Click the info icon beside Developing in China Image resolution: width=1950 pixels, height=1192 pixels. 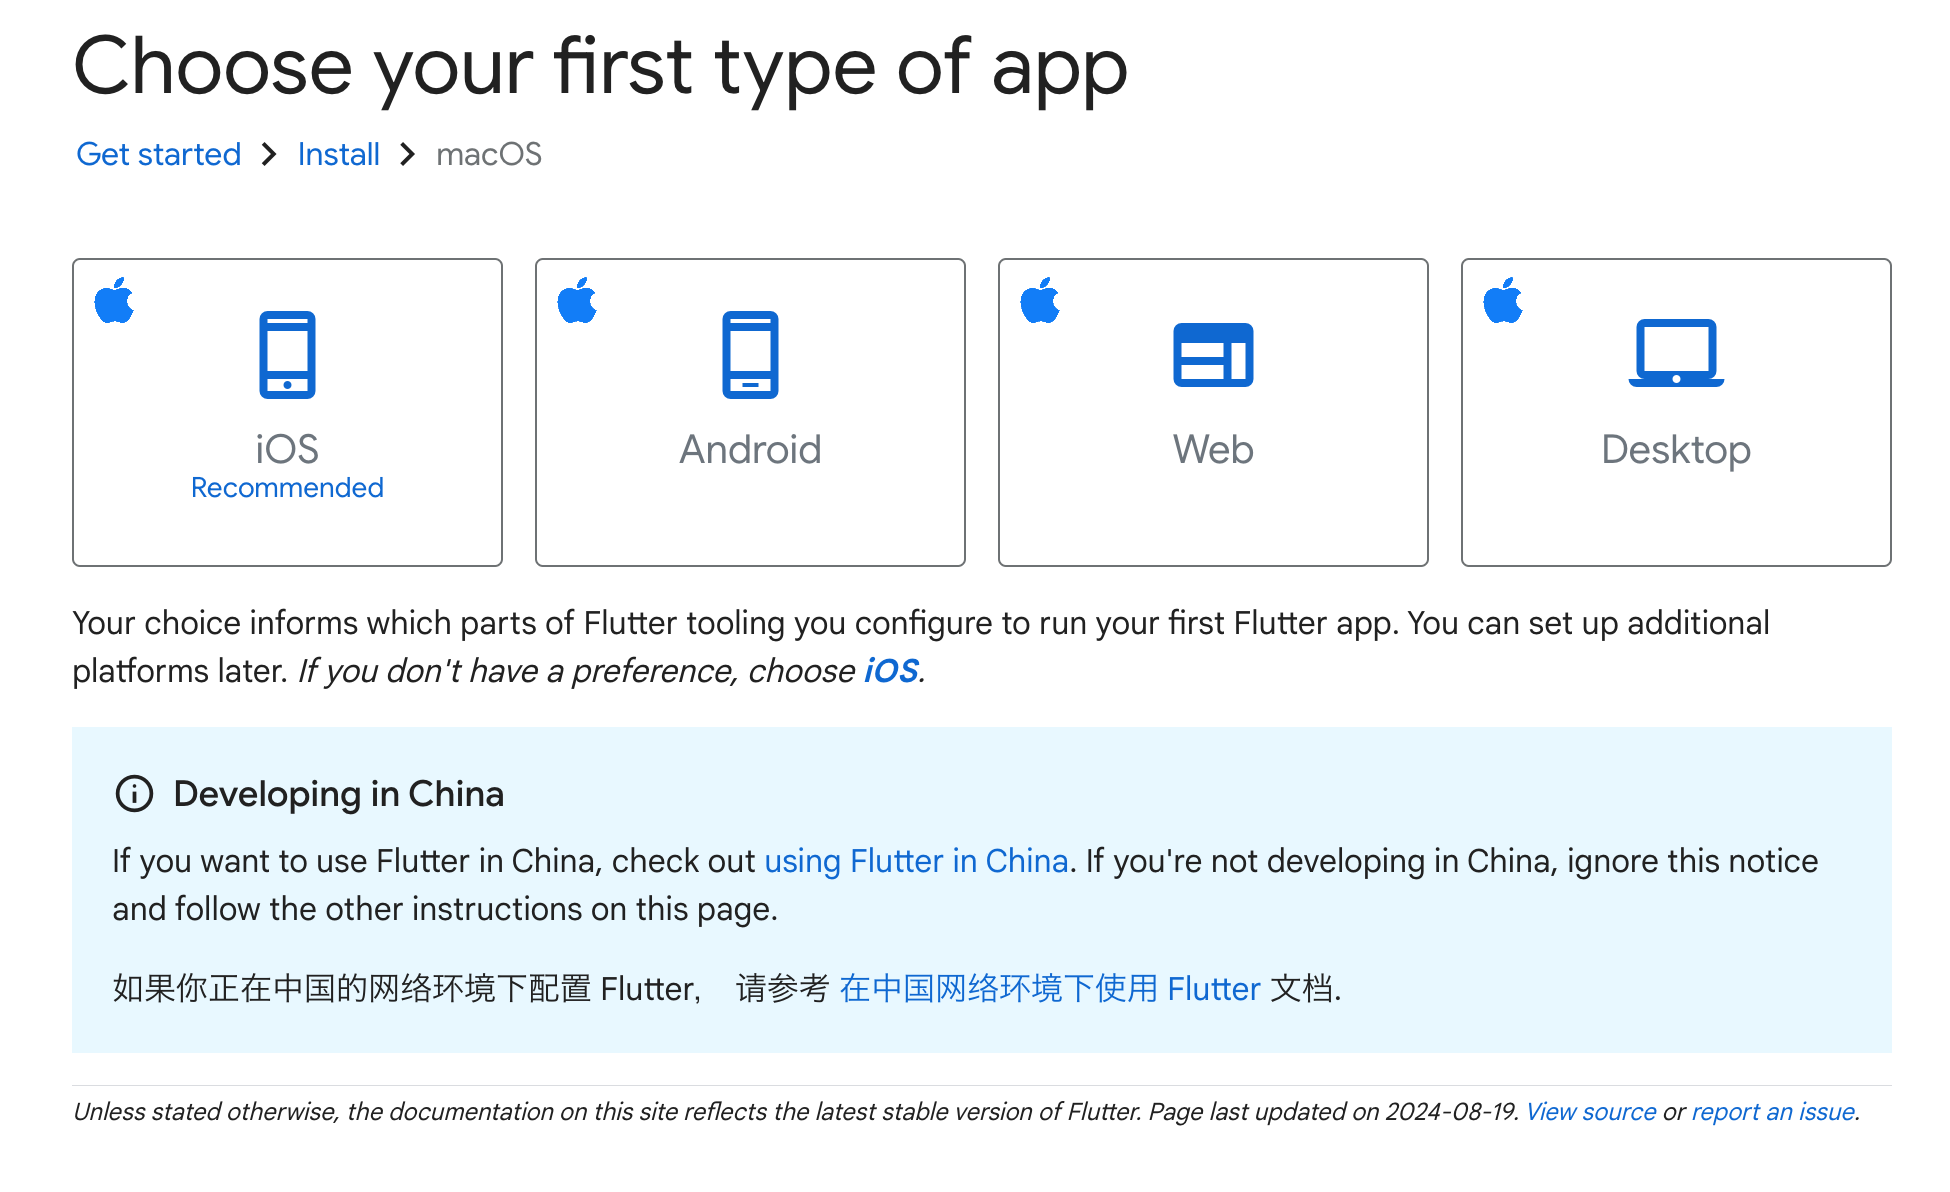tap(135, 794)
